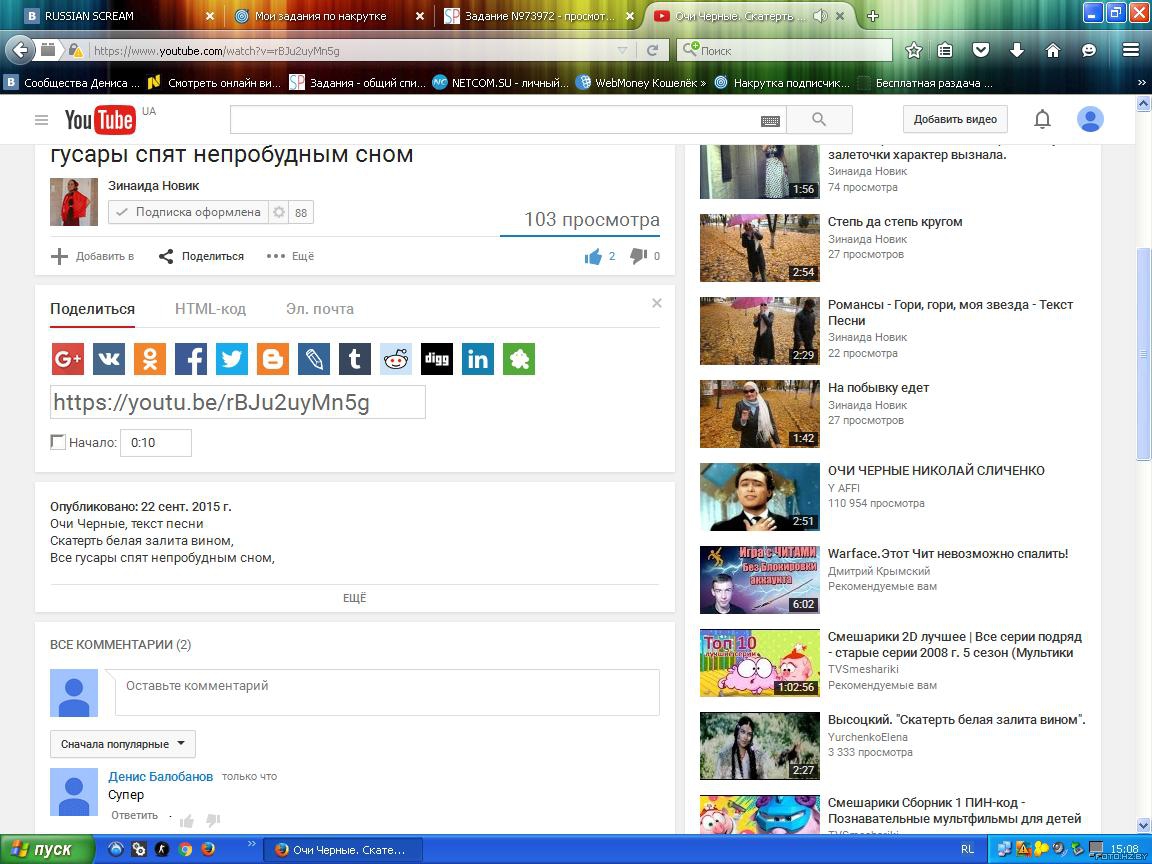This screenshot has width=1152, height=864.
Task: Share the video on Blogger
Action: [x=273, y=359]
